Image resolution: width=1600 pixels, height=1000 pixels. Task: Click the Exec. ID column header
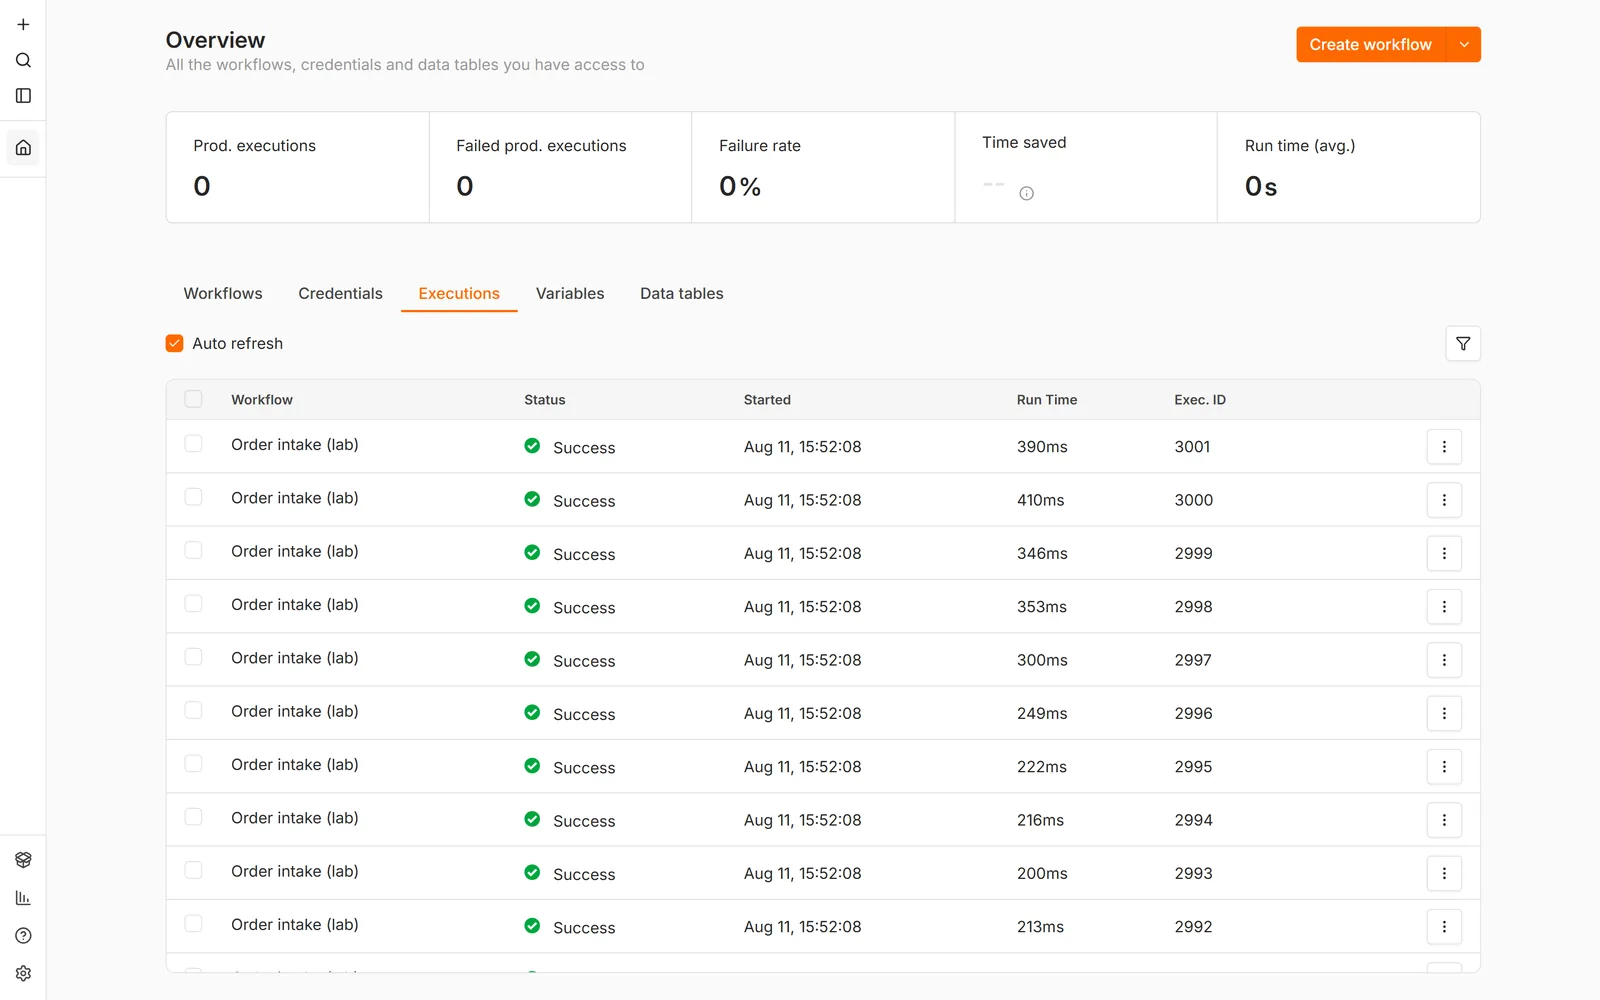tap(1200, 400)
